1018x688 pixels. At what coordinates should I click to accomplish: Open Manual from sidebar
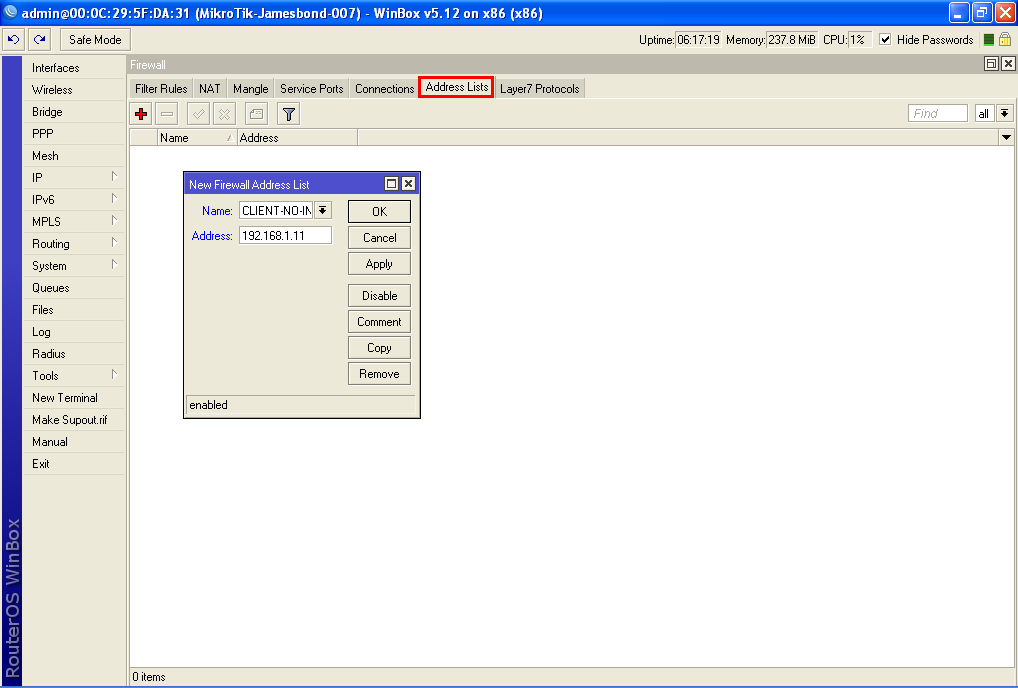pos(74,441)
